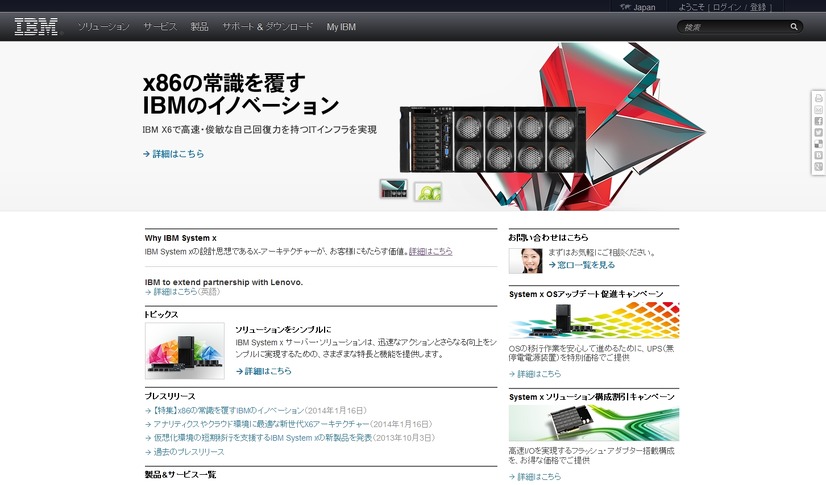The width and height of the screenshot is (826, 485).
Task: Select the server carousel thumbnail
Action: 394,189
